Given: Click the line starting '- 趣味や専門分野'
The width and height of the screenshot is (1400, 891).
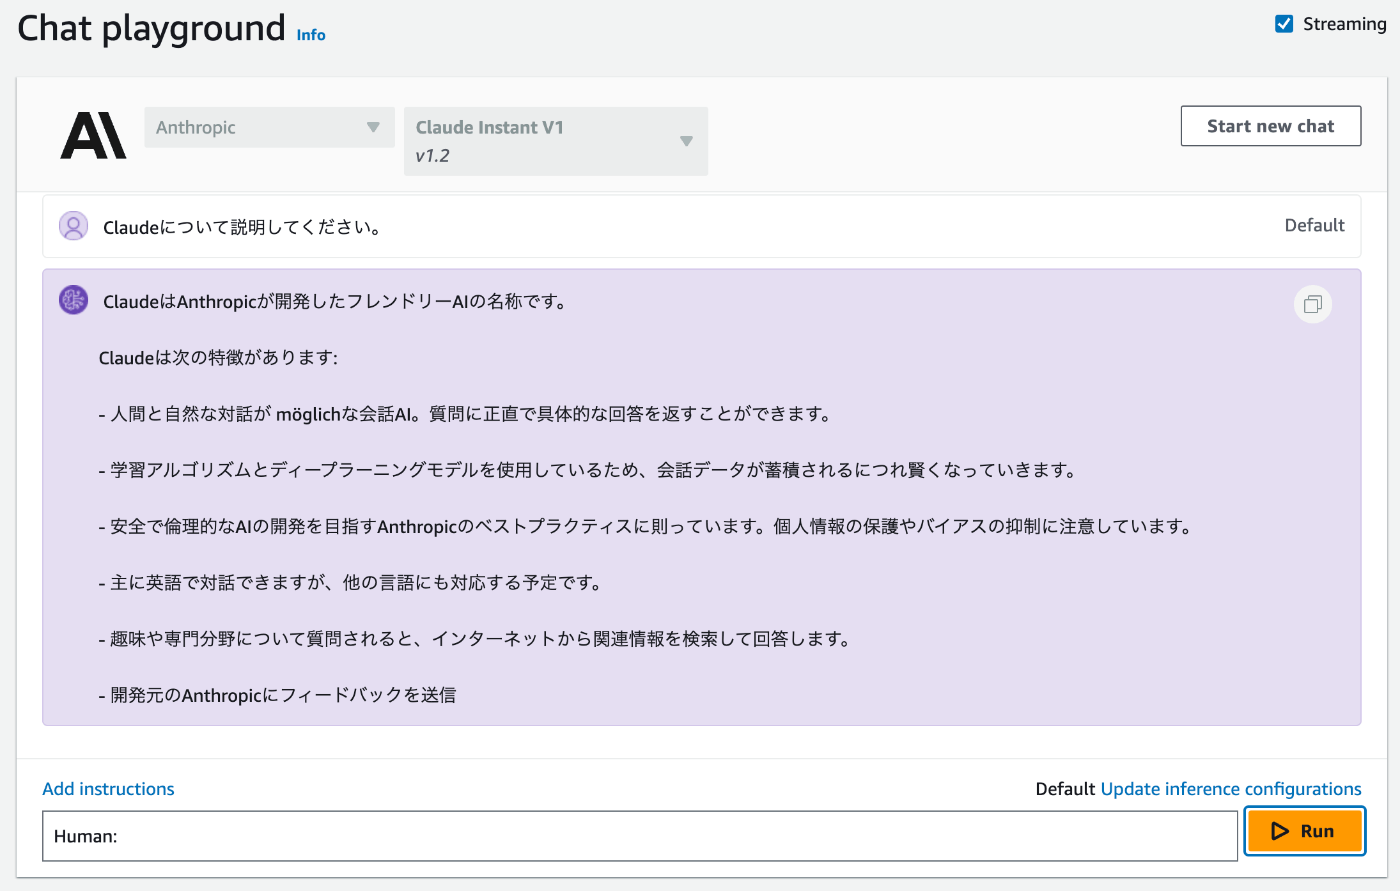Looking at the screenshot, I should coord(475,638).
